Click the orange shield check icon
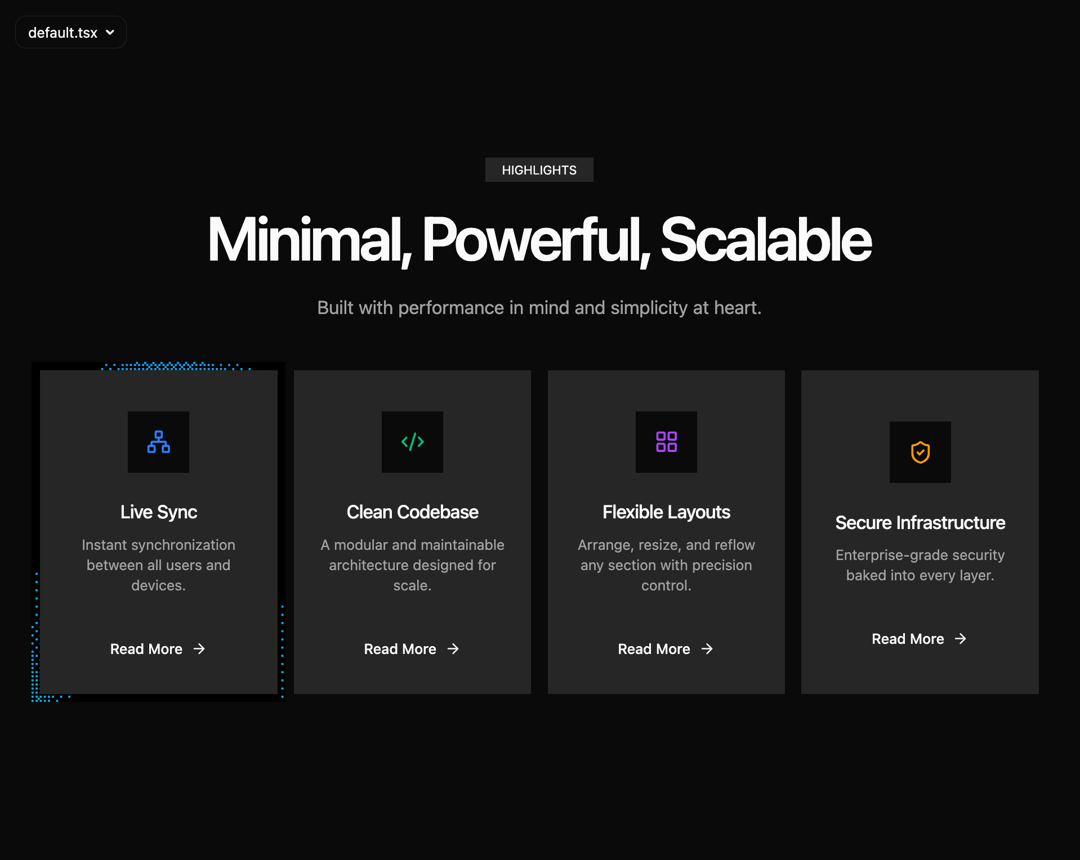The width and height of the screenshot is (1080, 860). [920, 452]
